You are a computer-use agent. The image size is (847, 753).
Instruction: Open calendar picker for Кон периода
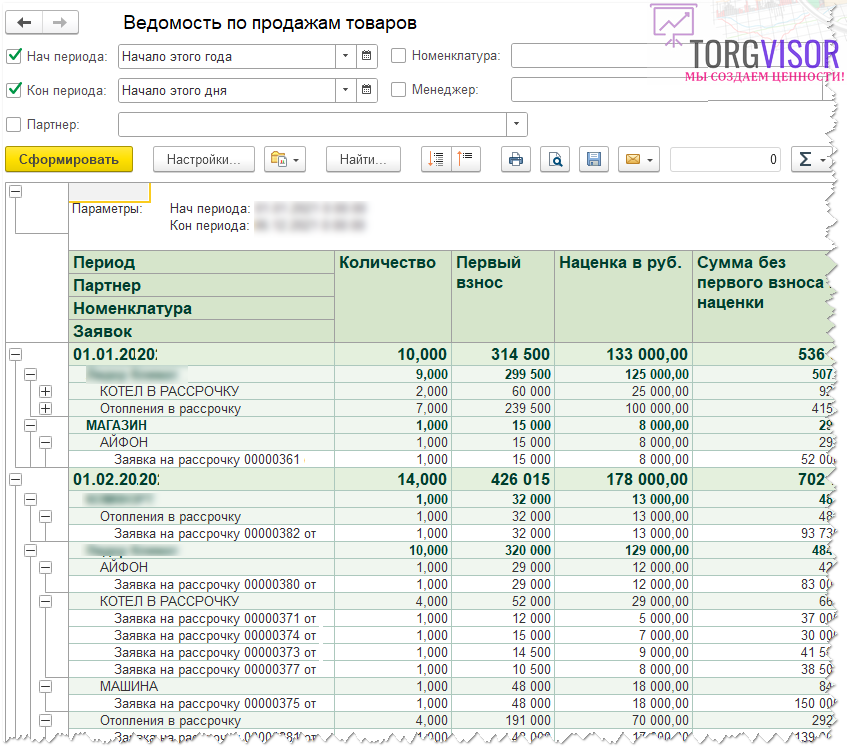coord(366,90)
